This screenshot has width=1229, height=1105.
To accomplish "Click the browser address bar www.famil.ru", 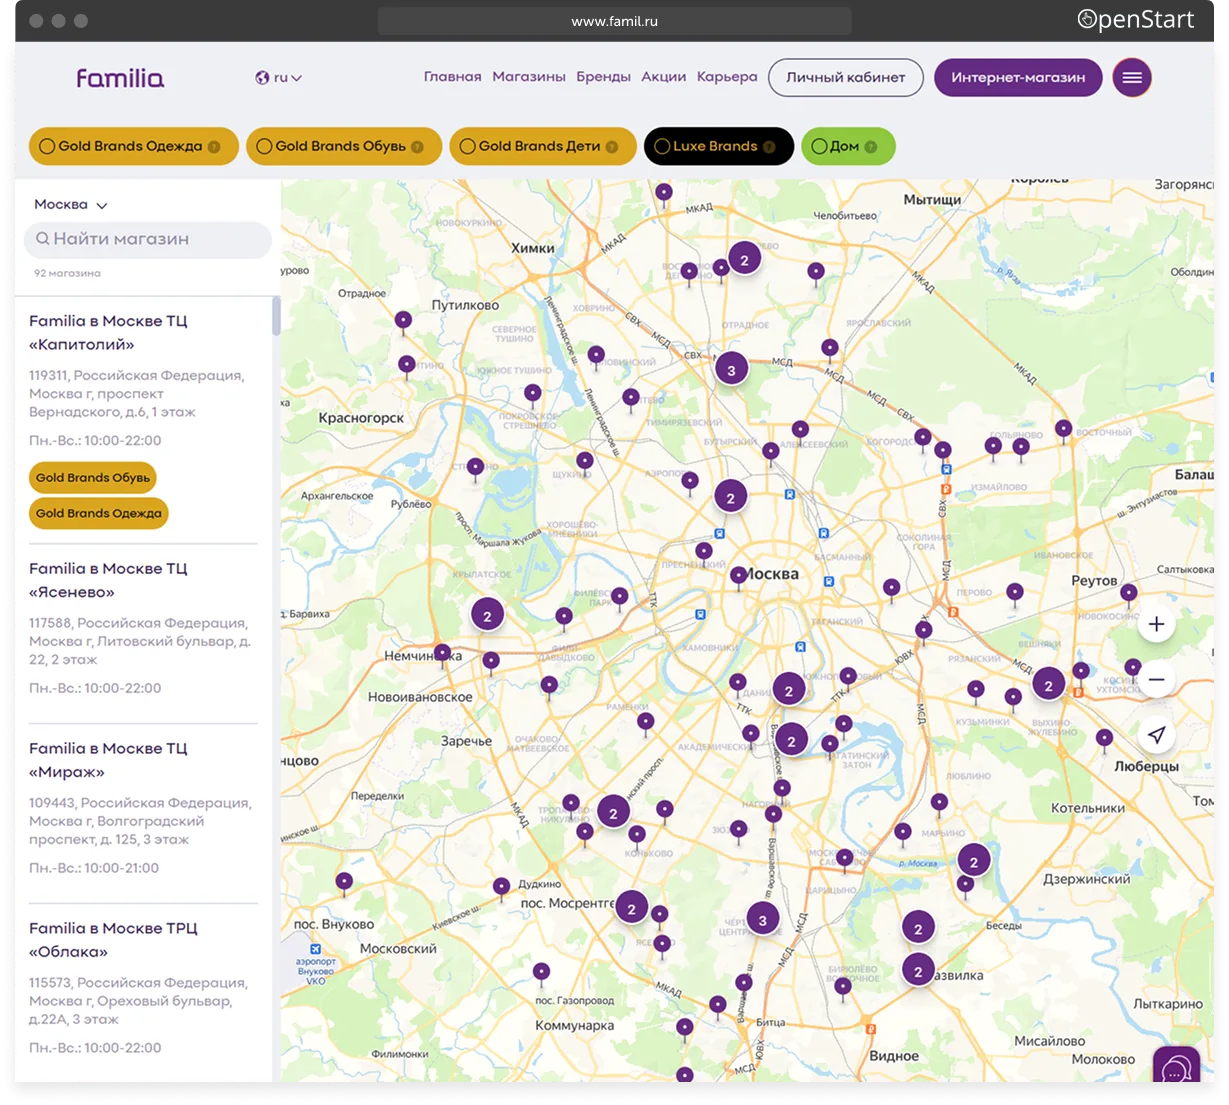I will click(x=614, y=21).
